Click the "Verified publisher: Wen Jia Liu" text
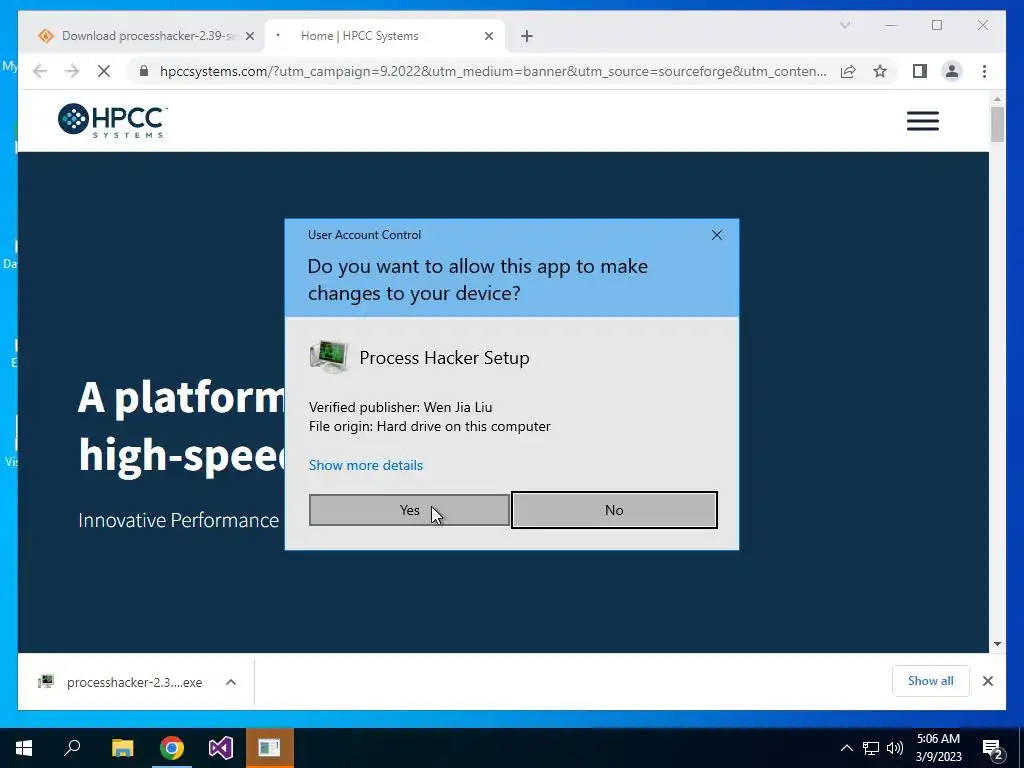The height and width of the screenshot is (768, 1024). (x=400, y=407)
